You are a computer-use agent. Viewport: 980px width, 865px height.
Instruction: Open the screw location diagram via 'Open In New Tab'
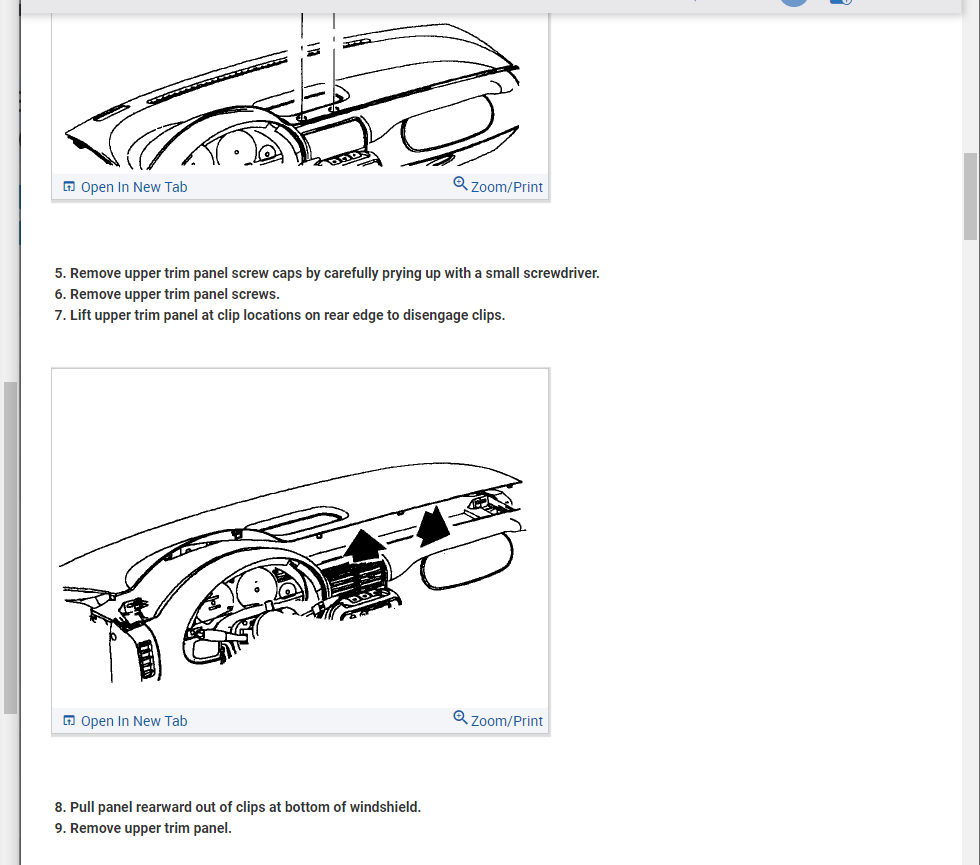pyautogui.click(x=133, y=187)
